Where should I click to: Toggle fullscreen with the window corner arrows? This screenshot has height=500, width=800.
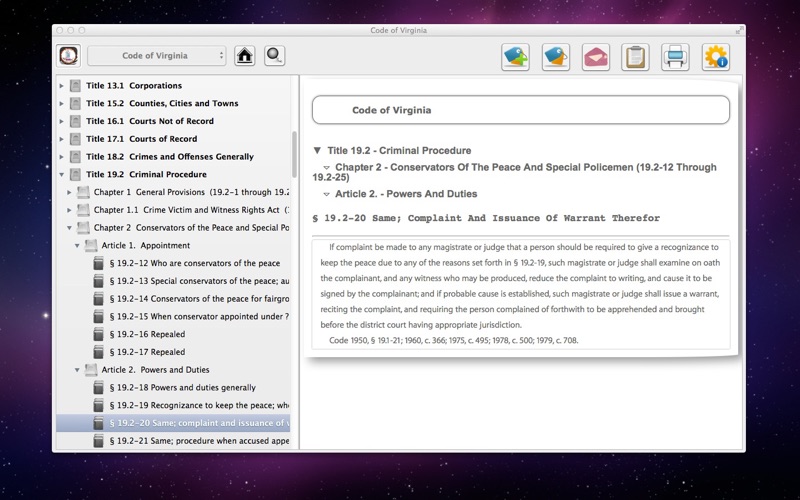click(739, 30)
